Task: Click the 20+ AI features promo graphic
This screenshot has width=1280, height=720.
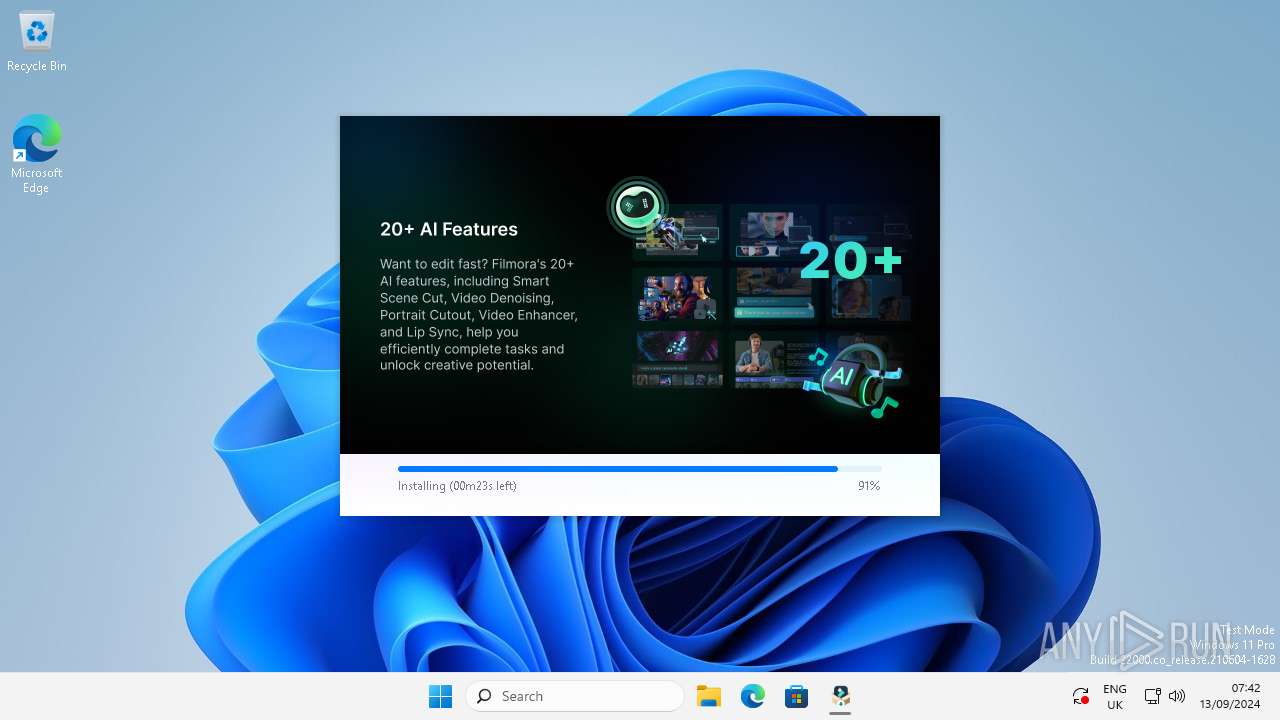Action: point(760,299)
